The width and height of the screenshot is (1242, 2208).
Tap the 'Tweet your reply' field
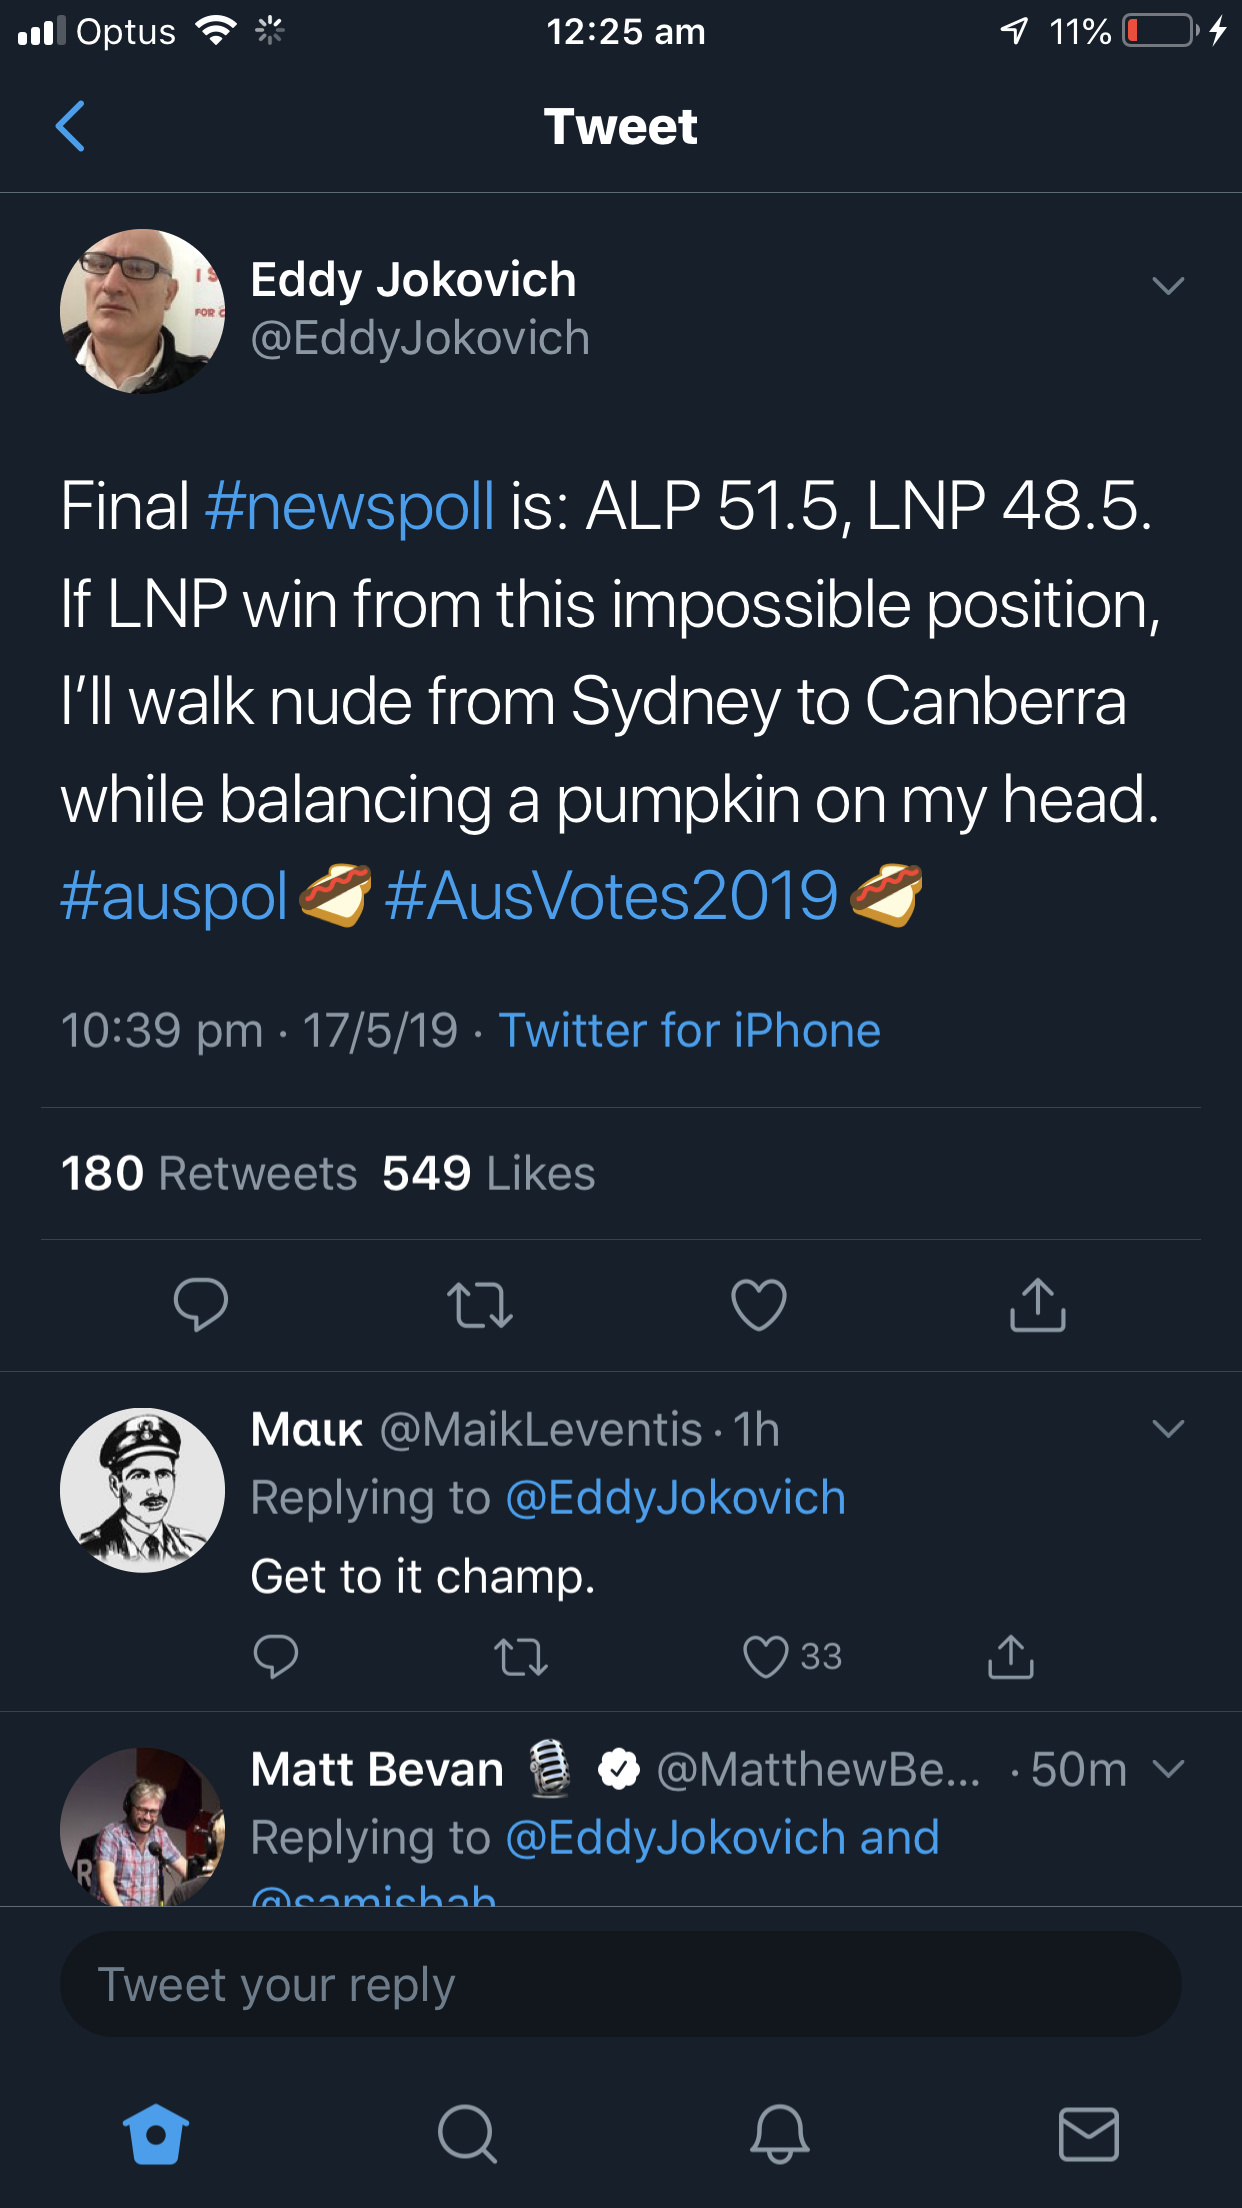coord(620,1985)
